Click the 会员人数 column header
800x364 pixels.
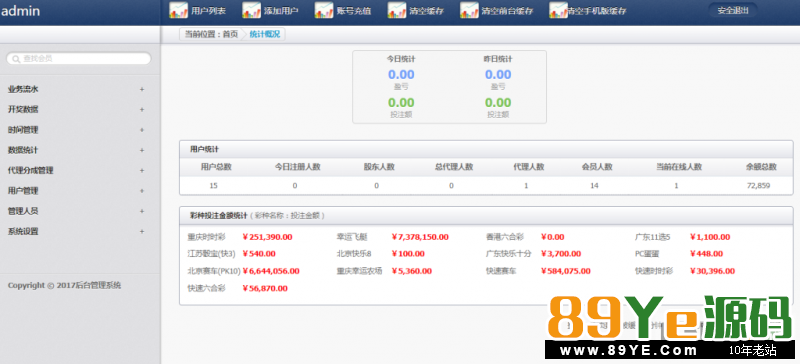[x=597, y=167]
